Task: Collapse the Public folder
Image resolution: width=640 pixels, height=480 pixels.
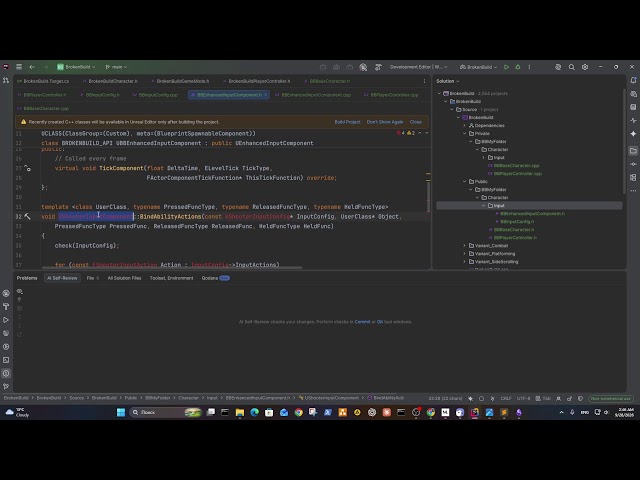Action: click(464, 182)
